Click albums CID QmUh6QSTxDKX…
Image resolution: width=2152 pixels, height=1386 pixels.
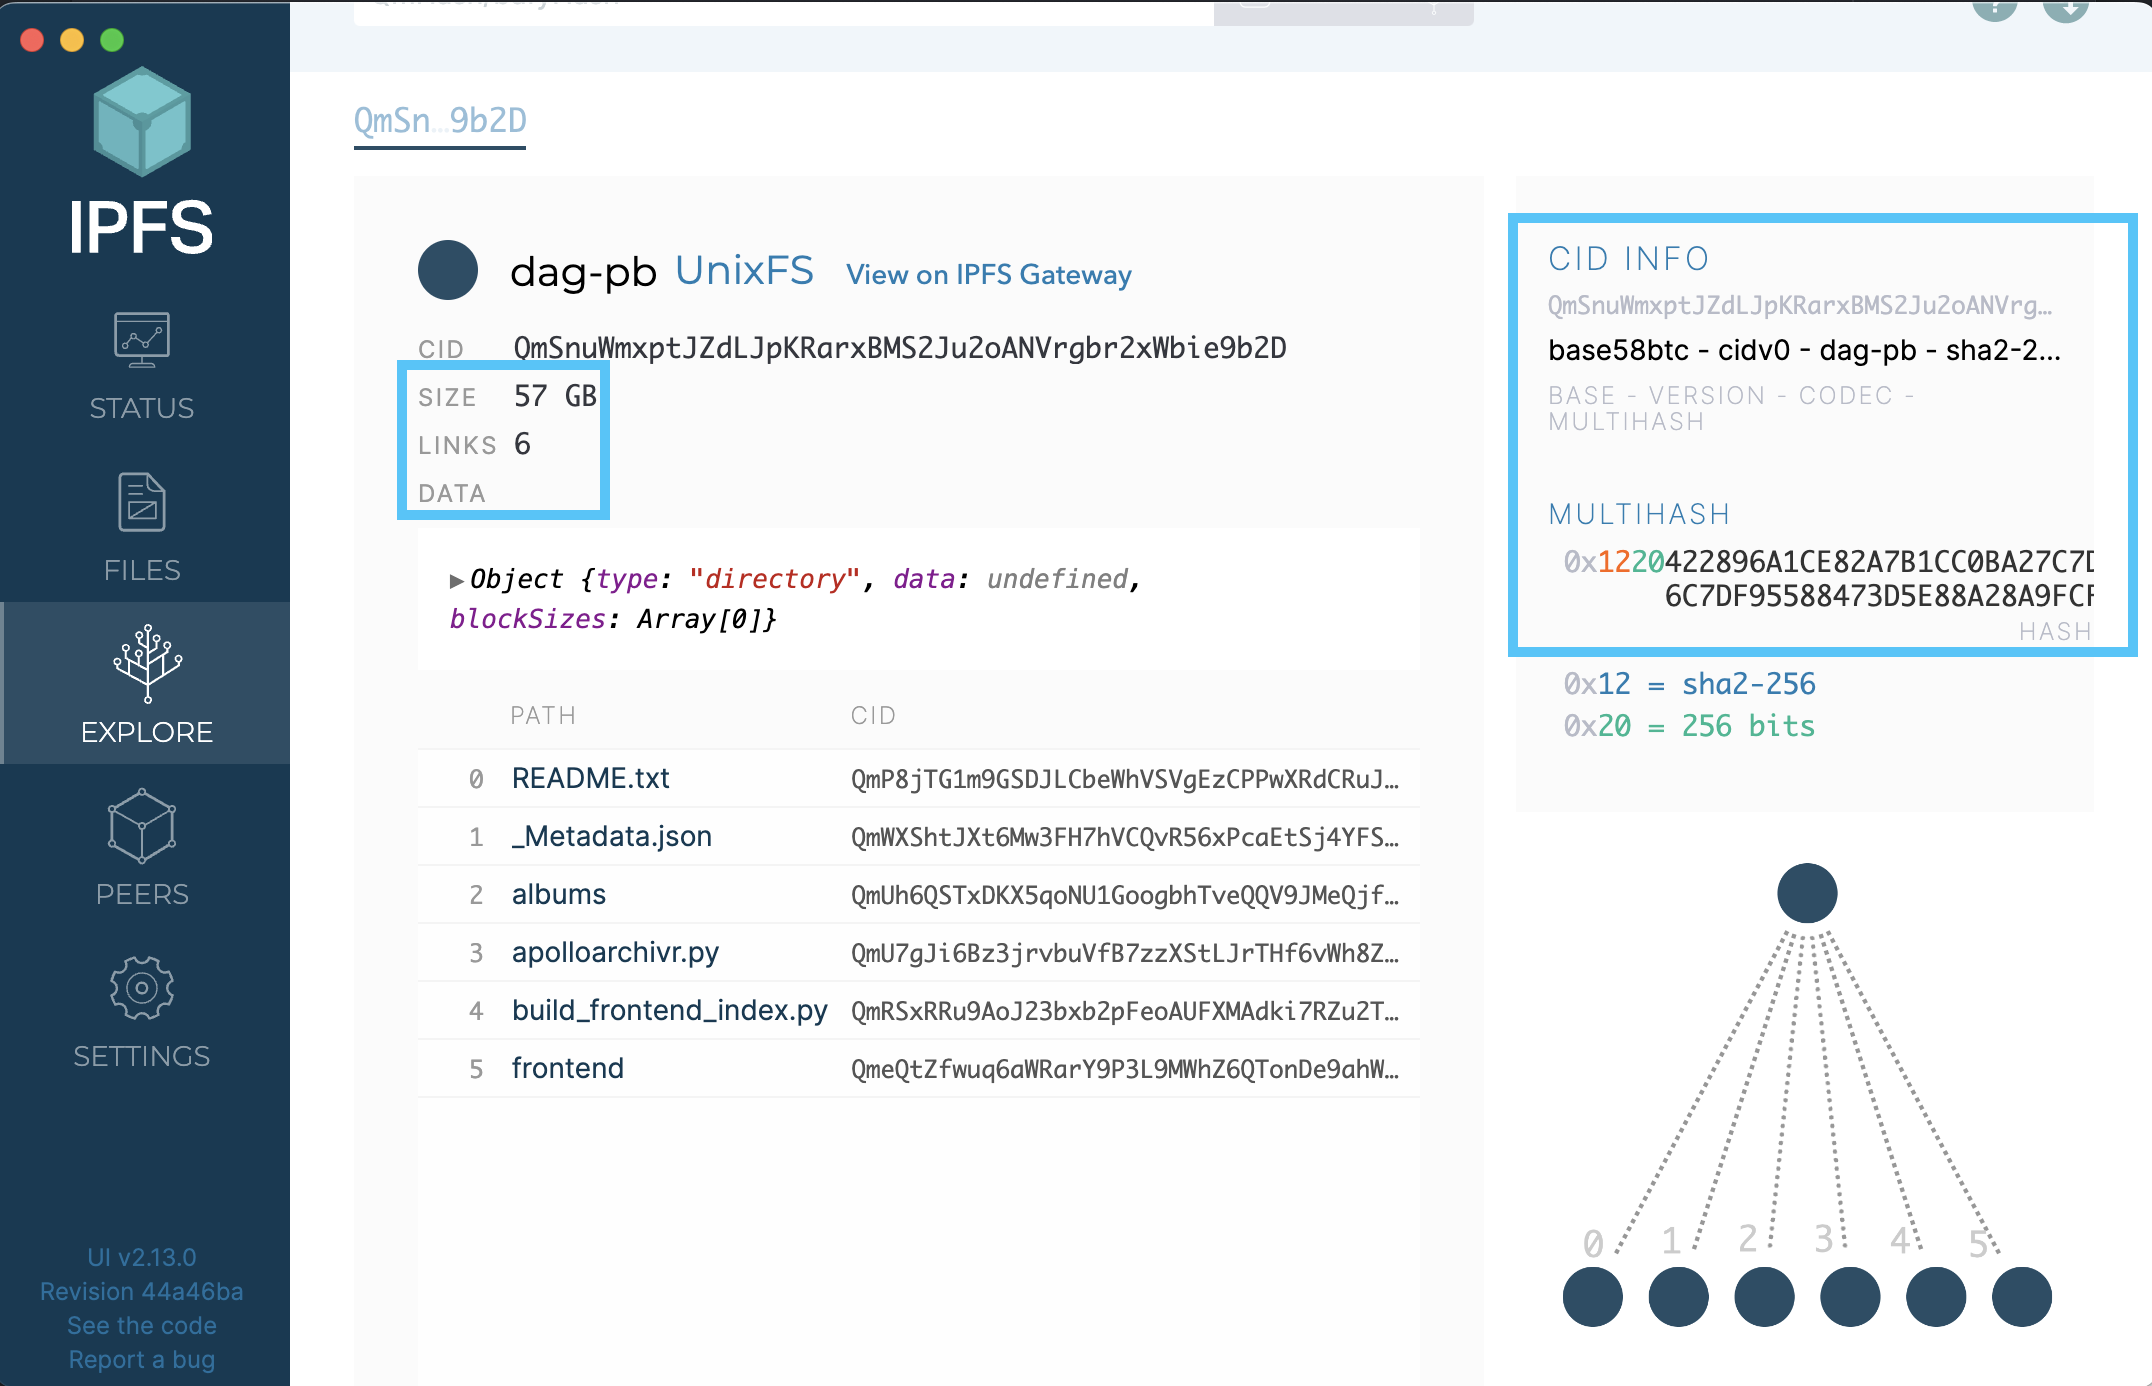[1125, 895]
